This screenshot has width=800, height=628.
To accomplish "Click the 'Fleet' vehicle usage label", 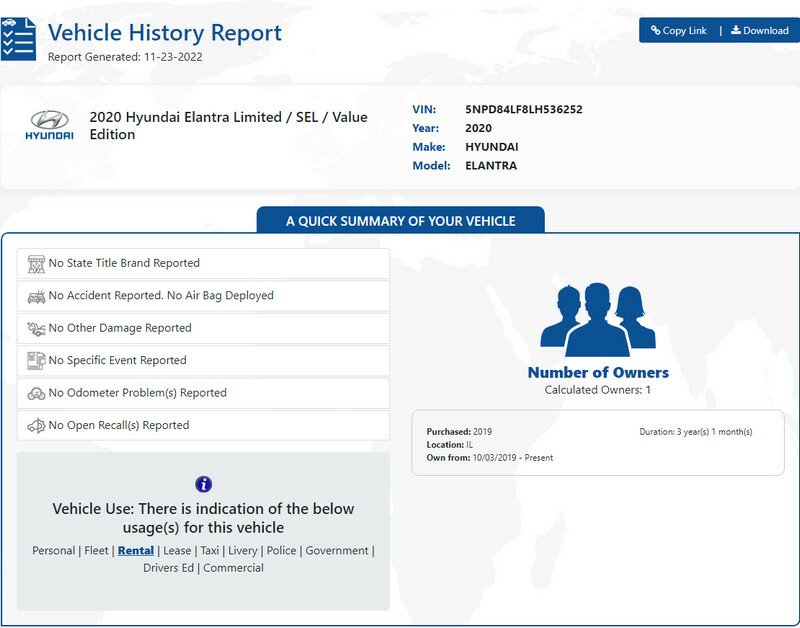I will pos(96,550).
